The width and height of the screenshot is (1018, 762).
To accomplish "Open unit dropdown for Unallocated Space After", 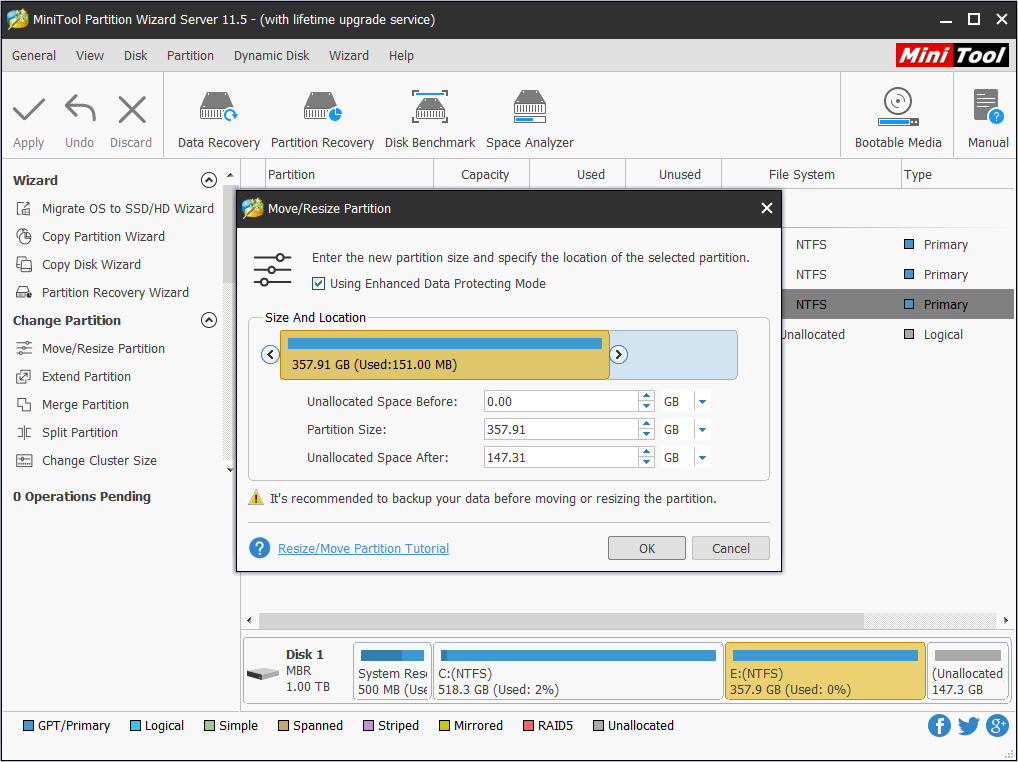I will [x=702, y=458].
